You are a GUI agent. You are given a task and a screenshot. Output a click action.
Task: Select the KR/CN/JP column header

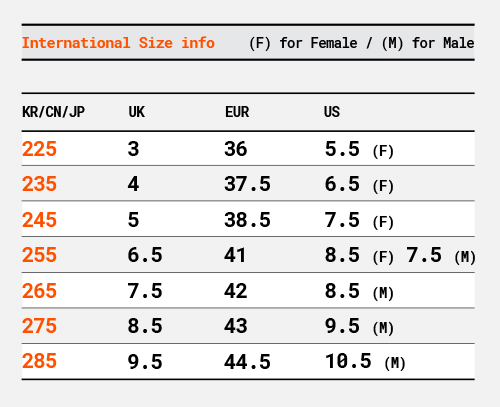coord(53,112)
